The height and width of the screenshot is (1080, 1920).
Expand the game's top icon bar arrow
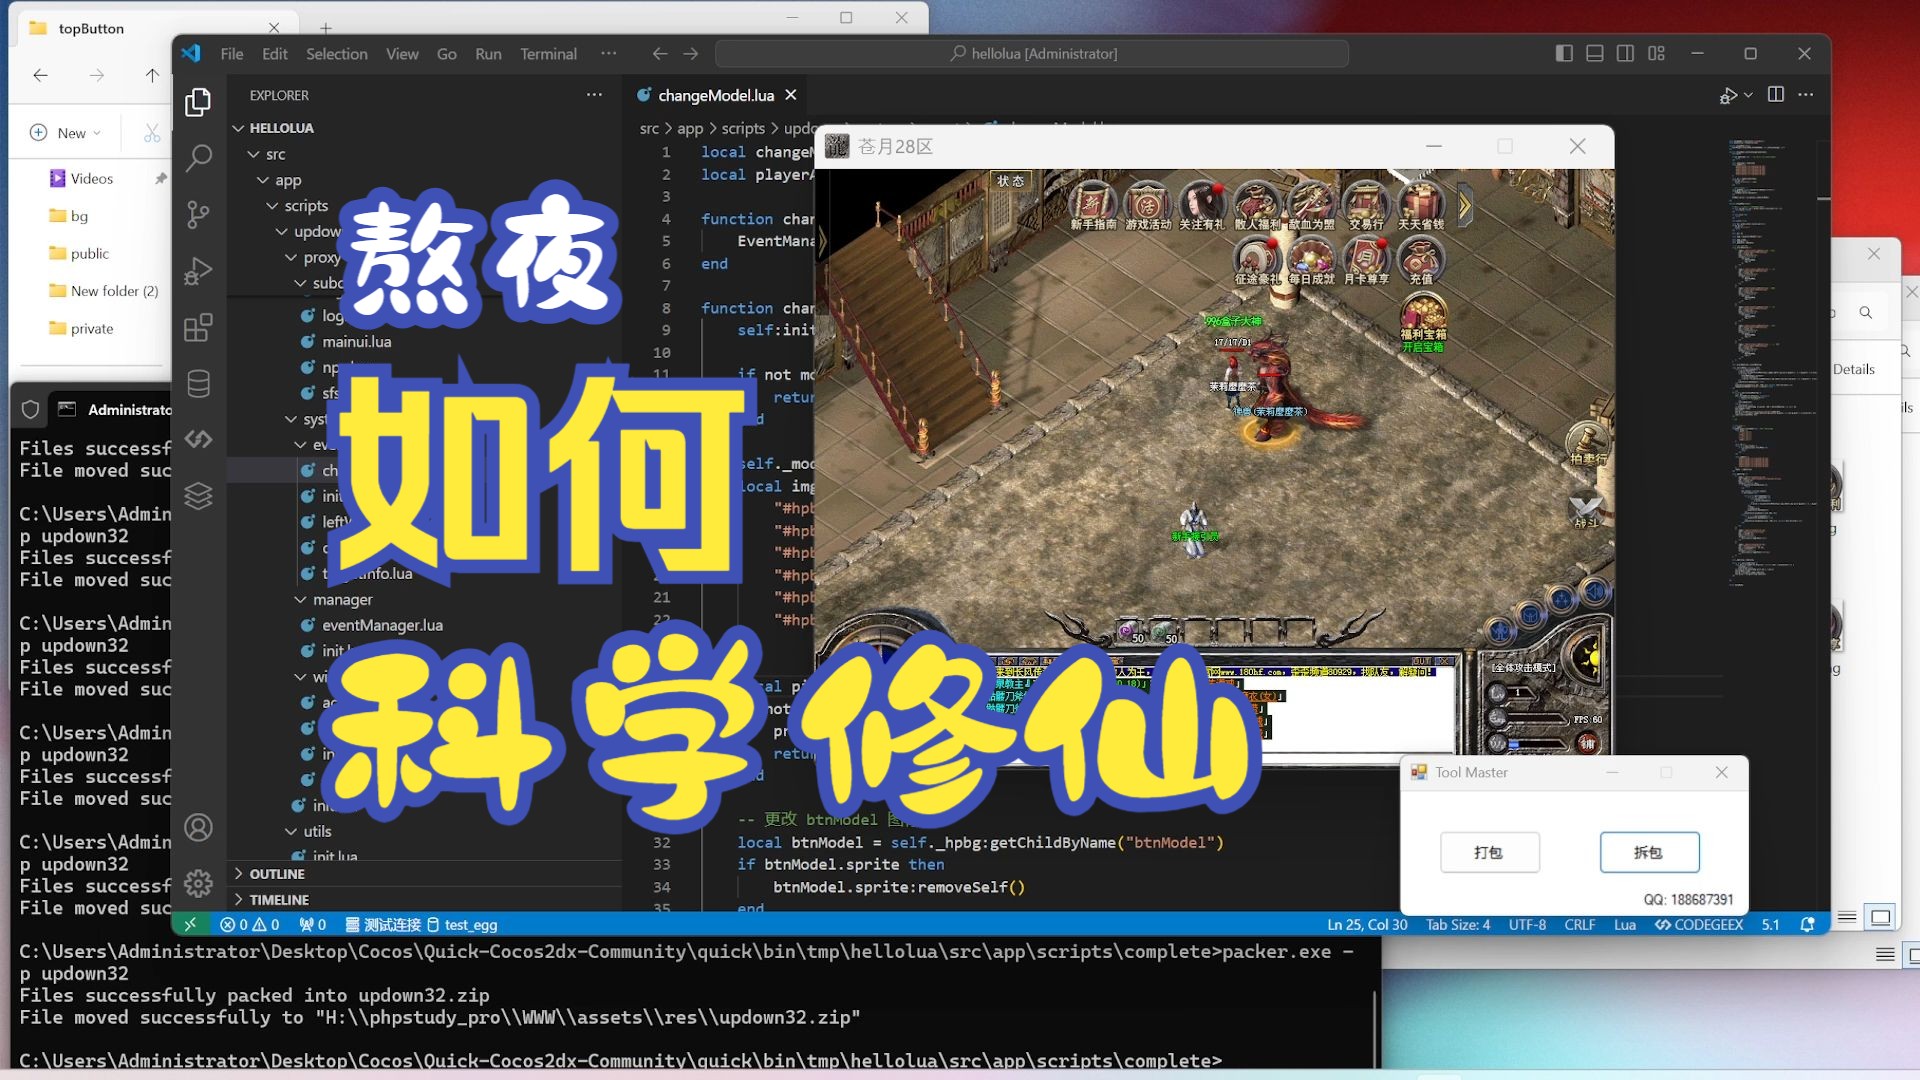point(1465,206)
